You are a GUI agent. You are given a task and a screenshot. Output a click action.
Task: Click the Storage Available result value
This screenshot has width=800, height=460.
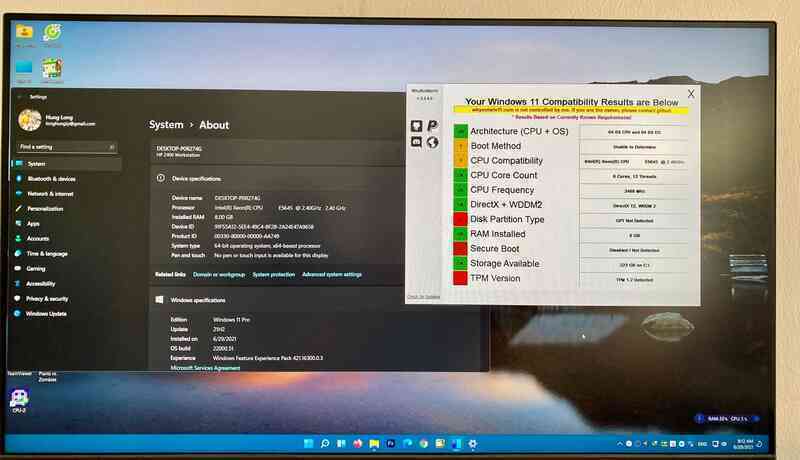[x=634, y=265]
